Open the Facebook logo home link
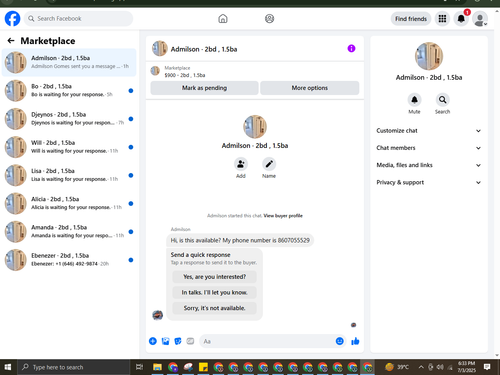This screenshot has width=500, height=375. click(x=12, y=19)
